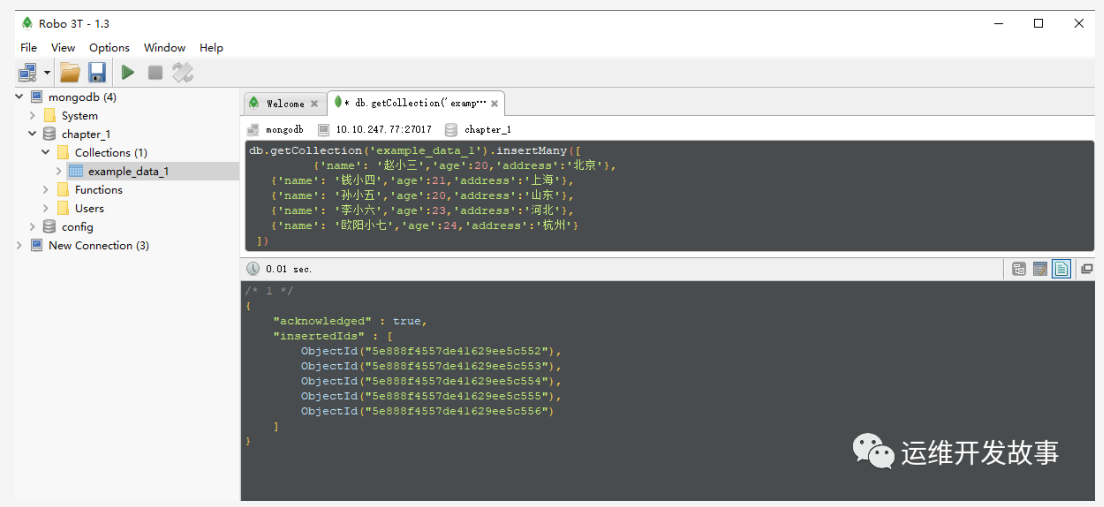Click the Collections folder icon

click(63, 153)
